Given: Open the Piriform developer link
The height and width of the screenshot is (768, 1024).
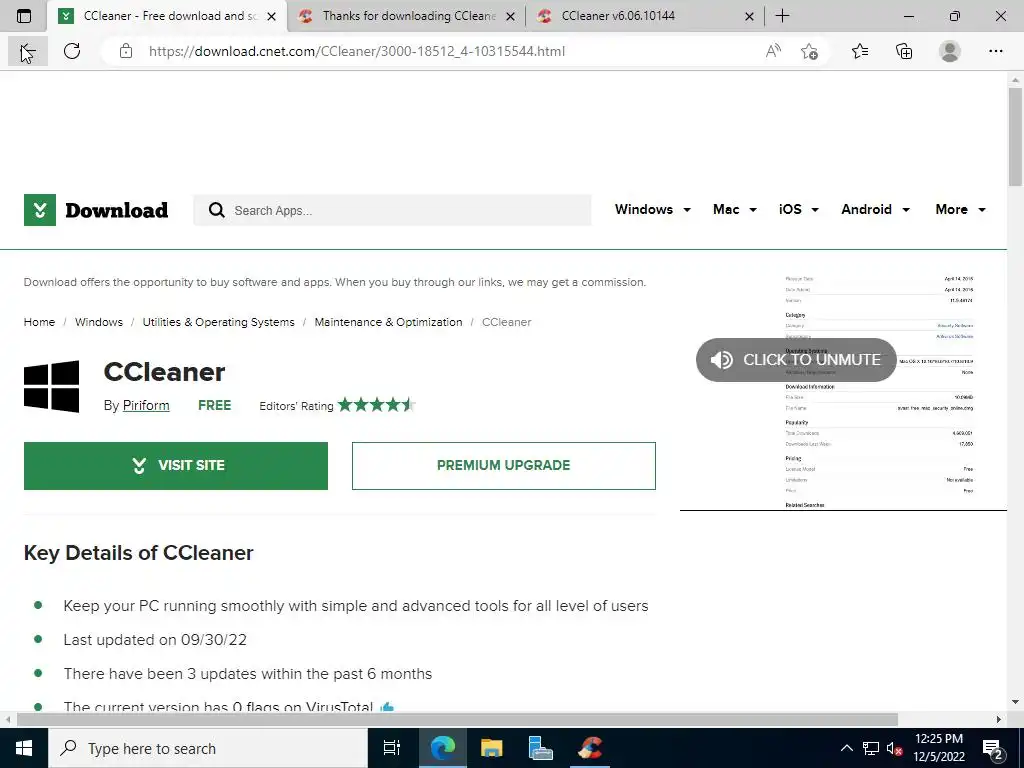Looking at the screenshot, I should (146, 406).
